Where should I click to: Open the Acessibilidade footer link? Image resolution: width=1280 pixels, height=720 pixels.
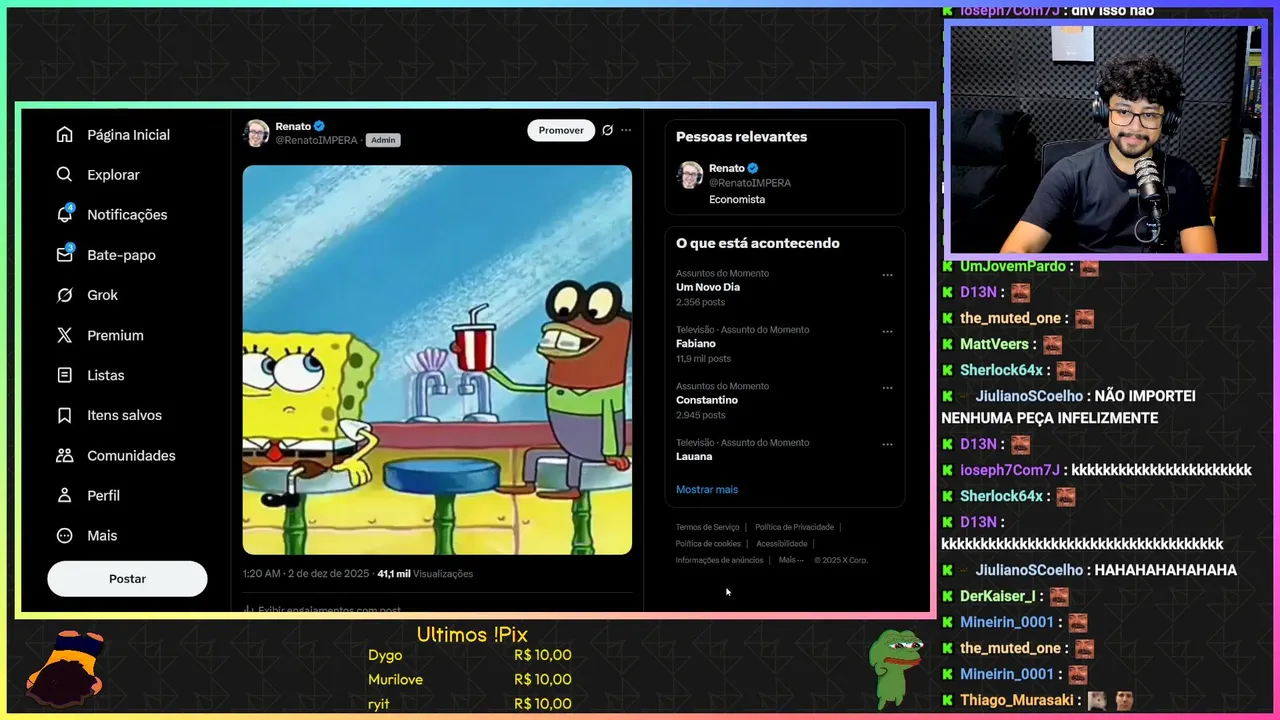click(782, 544)
